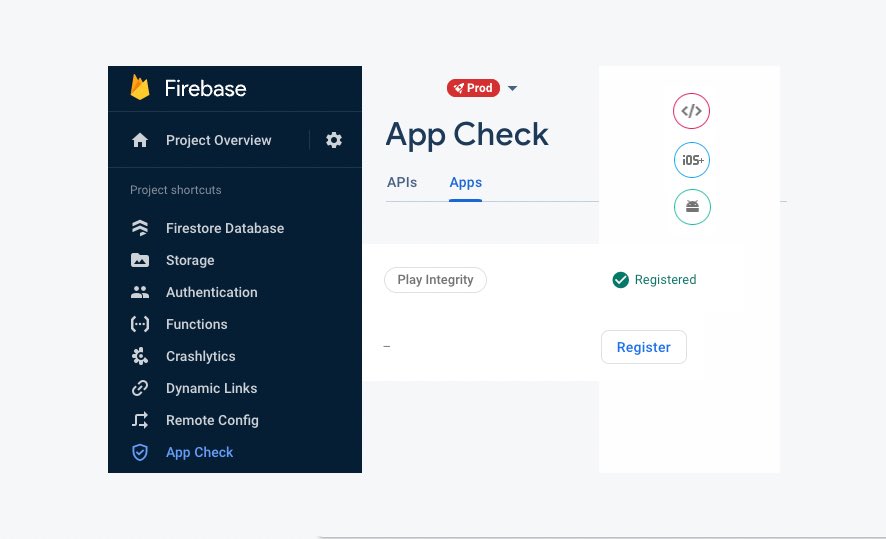
Task: Click the Storage folder icon
Action: (x=140, y=260)
